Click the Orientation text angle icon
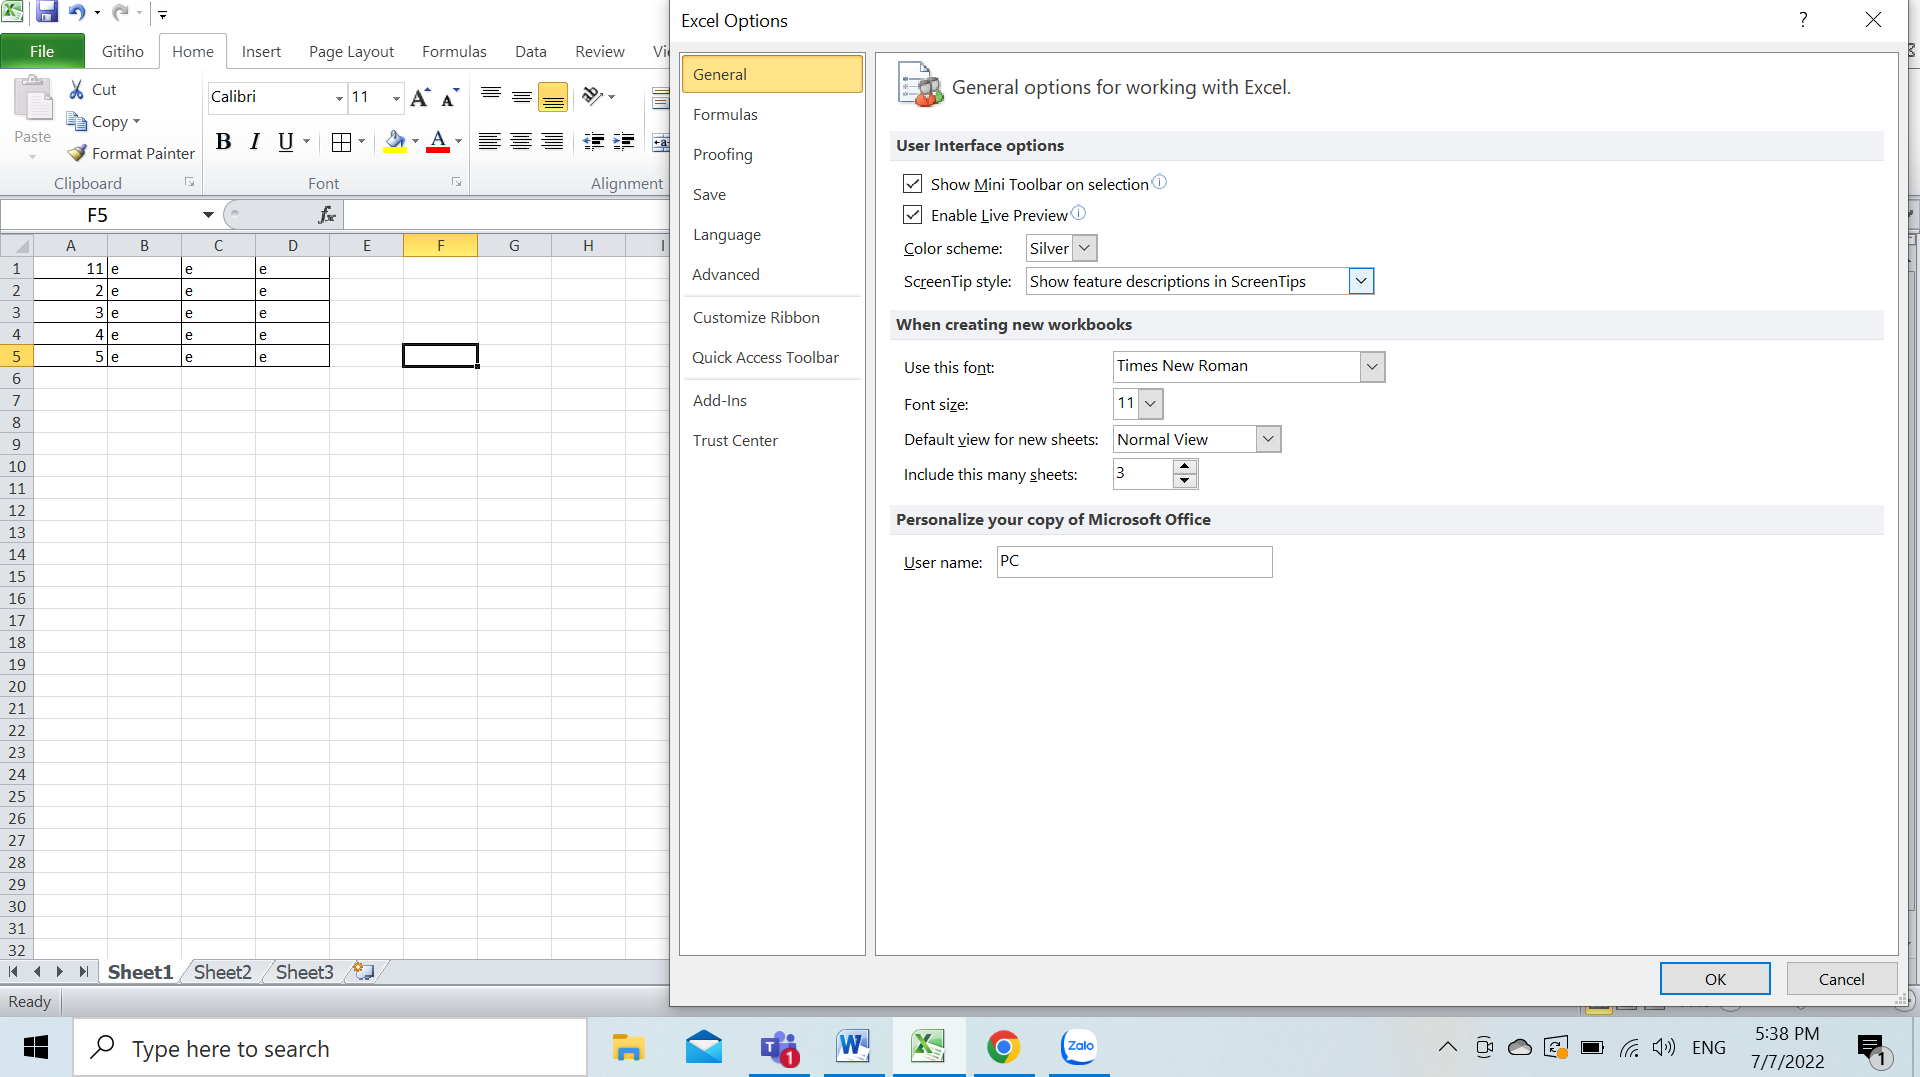 (592, 96)
